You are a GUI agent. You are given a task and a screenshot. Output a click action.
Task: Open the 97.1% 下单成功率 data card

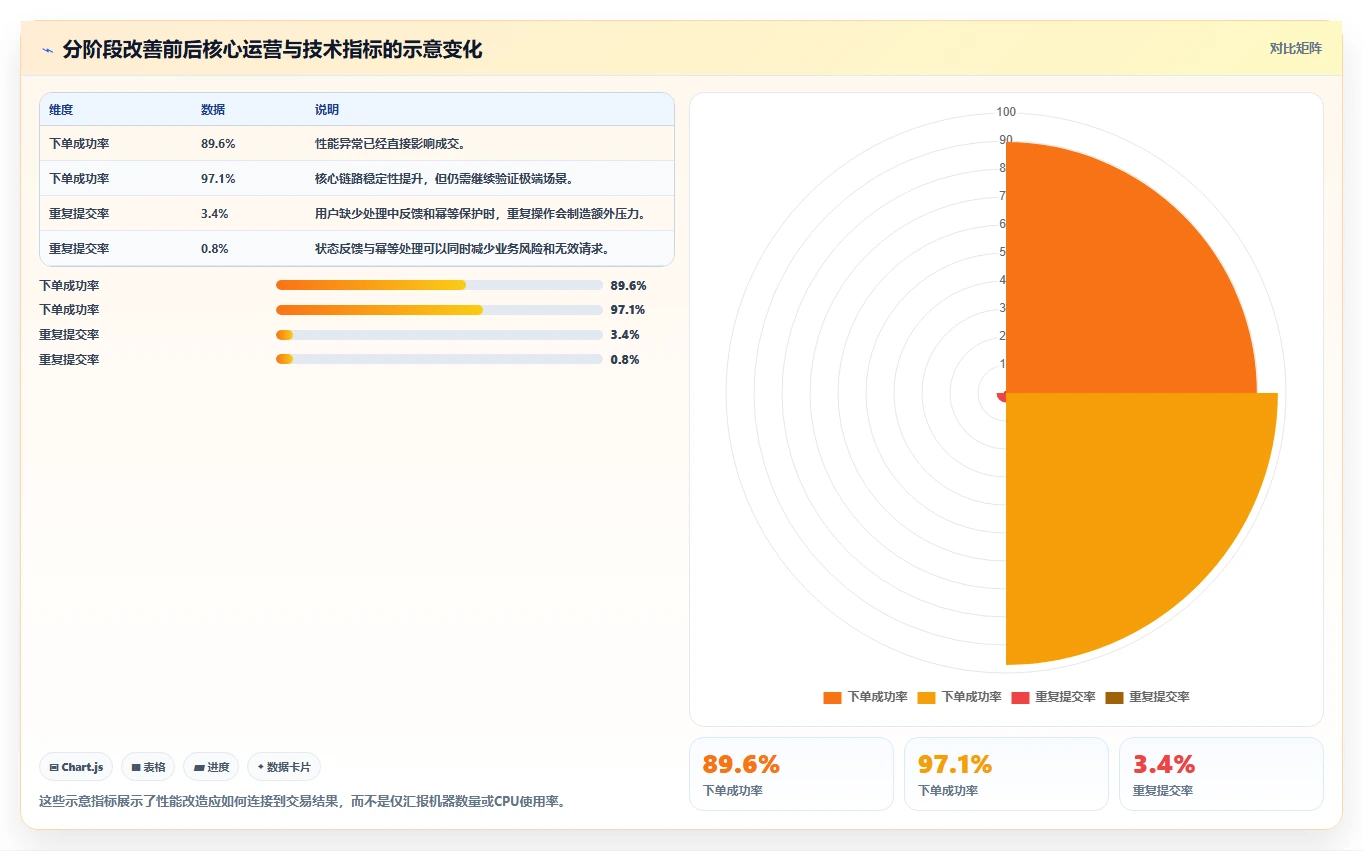[1006, 774]
